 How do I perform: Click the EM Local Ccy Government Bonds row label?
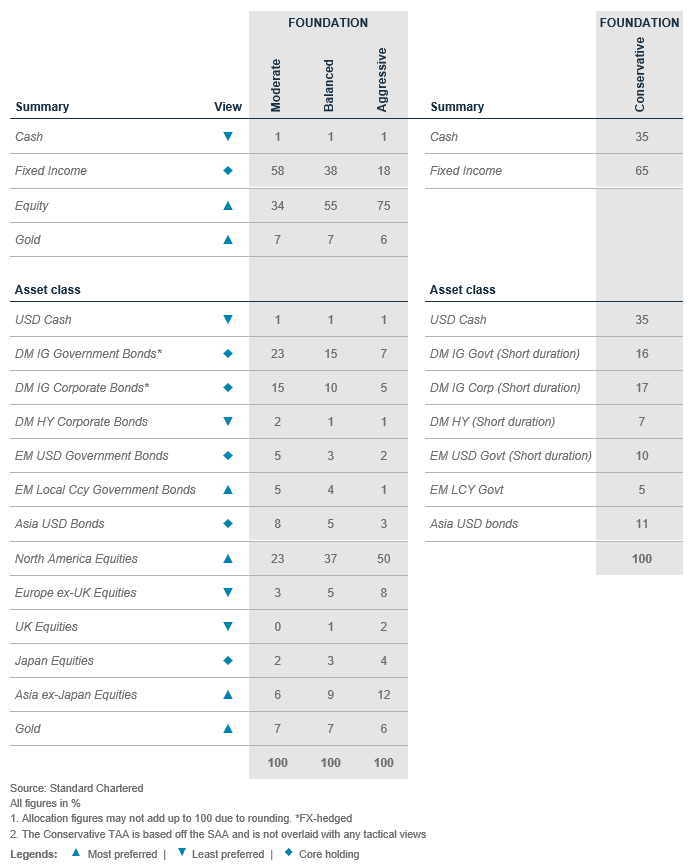pos(105,490)
